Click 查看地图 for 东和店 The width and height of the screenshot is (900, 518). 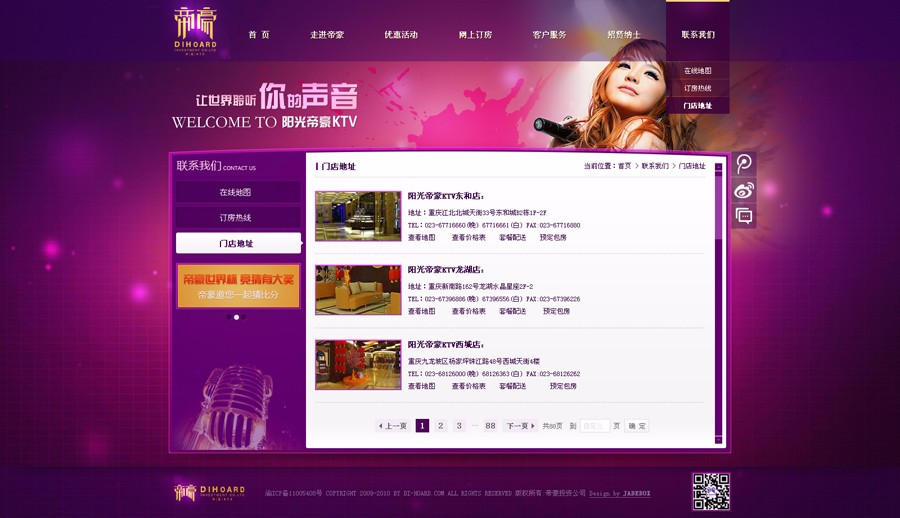(x=421, y=237)
